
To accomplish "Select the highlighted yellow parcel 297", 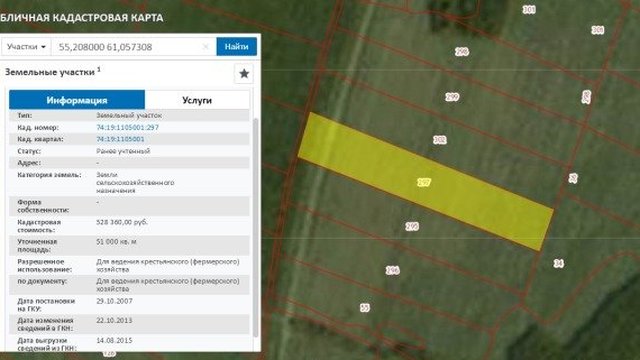I will click(x=424, y=182).
